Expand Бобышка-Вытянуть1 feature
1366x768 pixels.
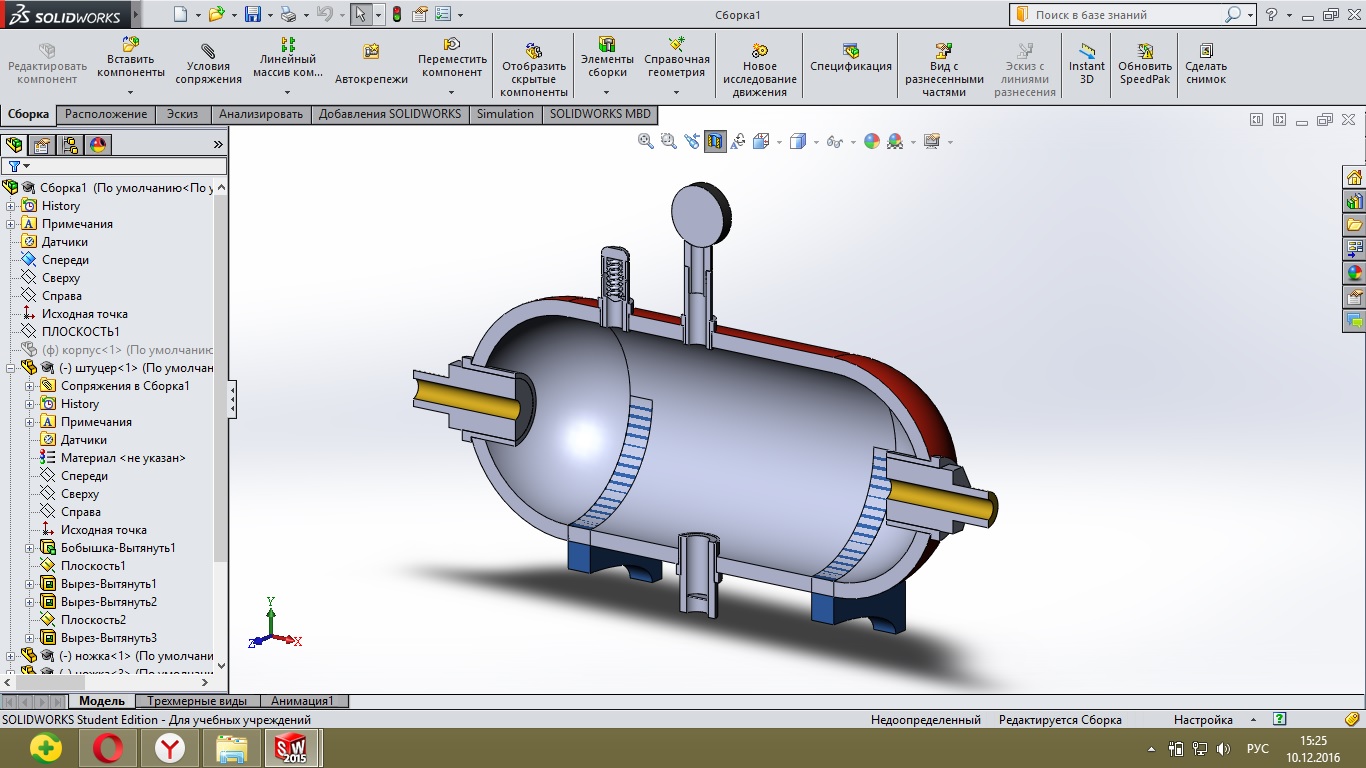(x=30, y=548)
